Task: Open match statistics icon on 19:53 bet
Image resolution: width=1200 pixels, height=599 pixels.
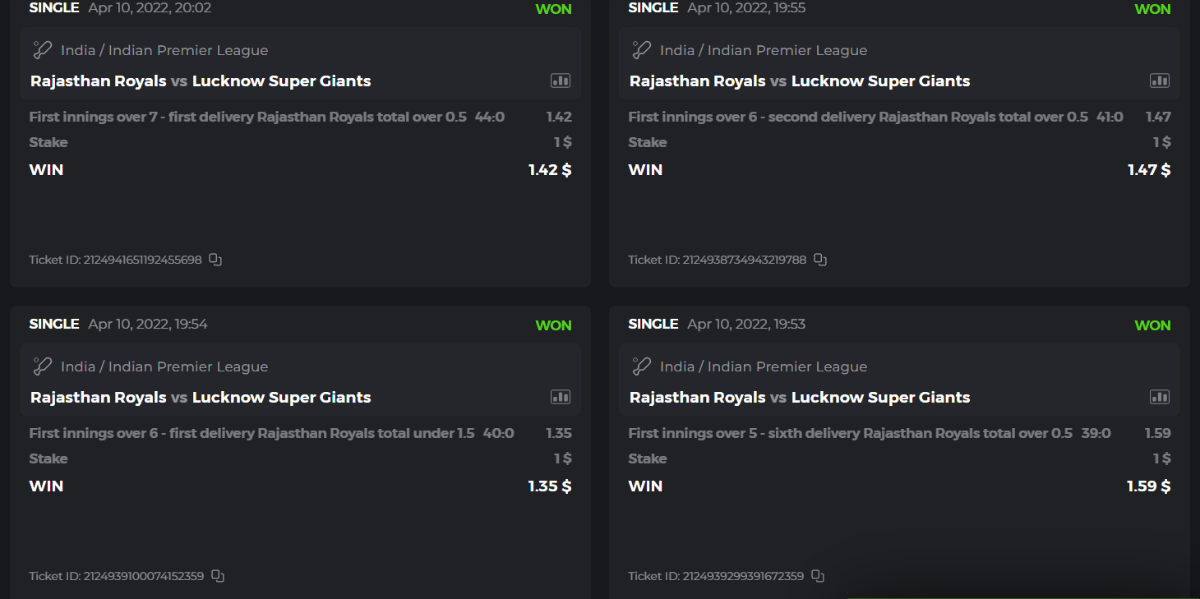Action: pos(1160,397)
